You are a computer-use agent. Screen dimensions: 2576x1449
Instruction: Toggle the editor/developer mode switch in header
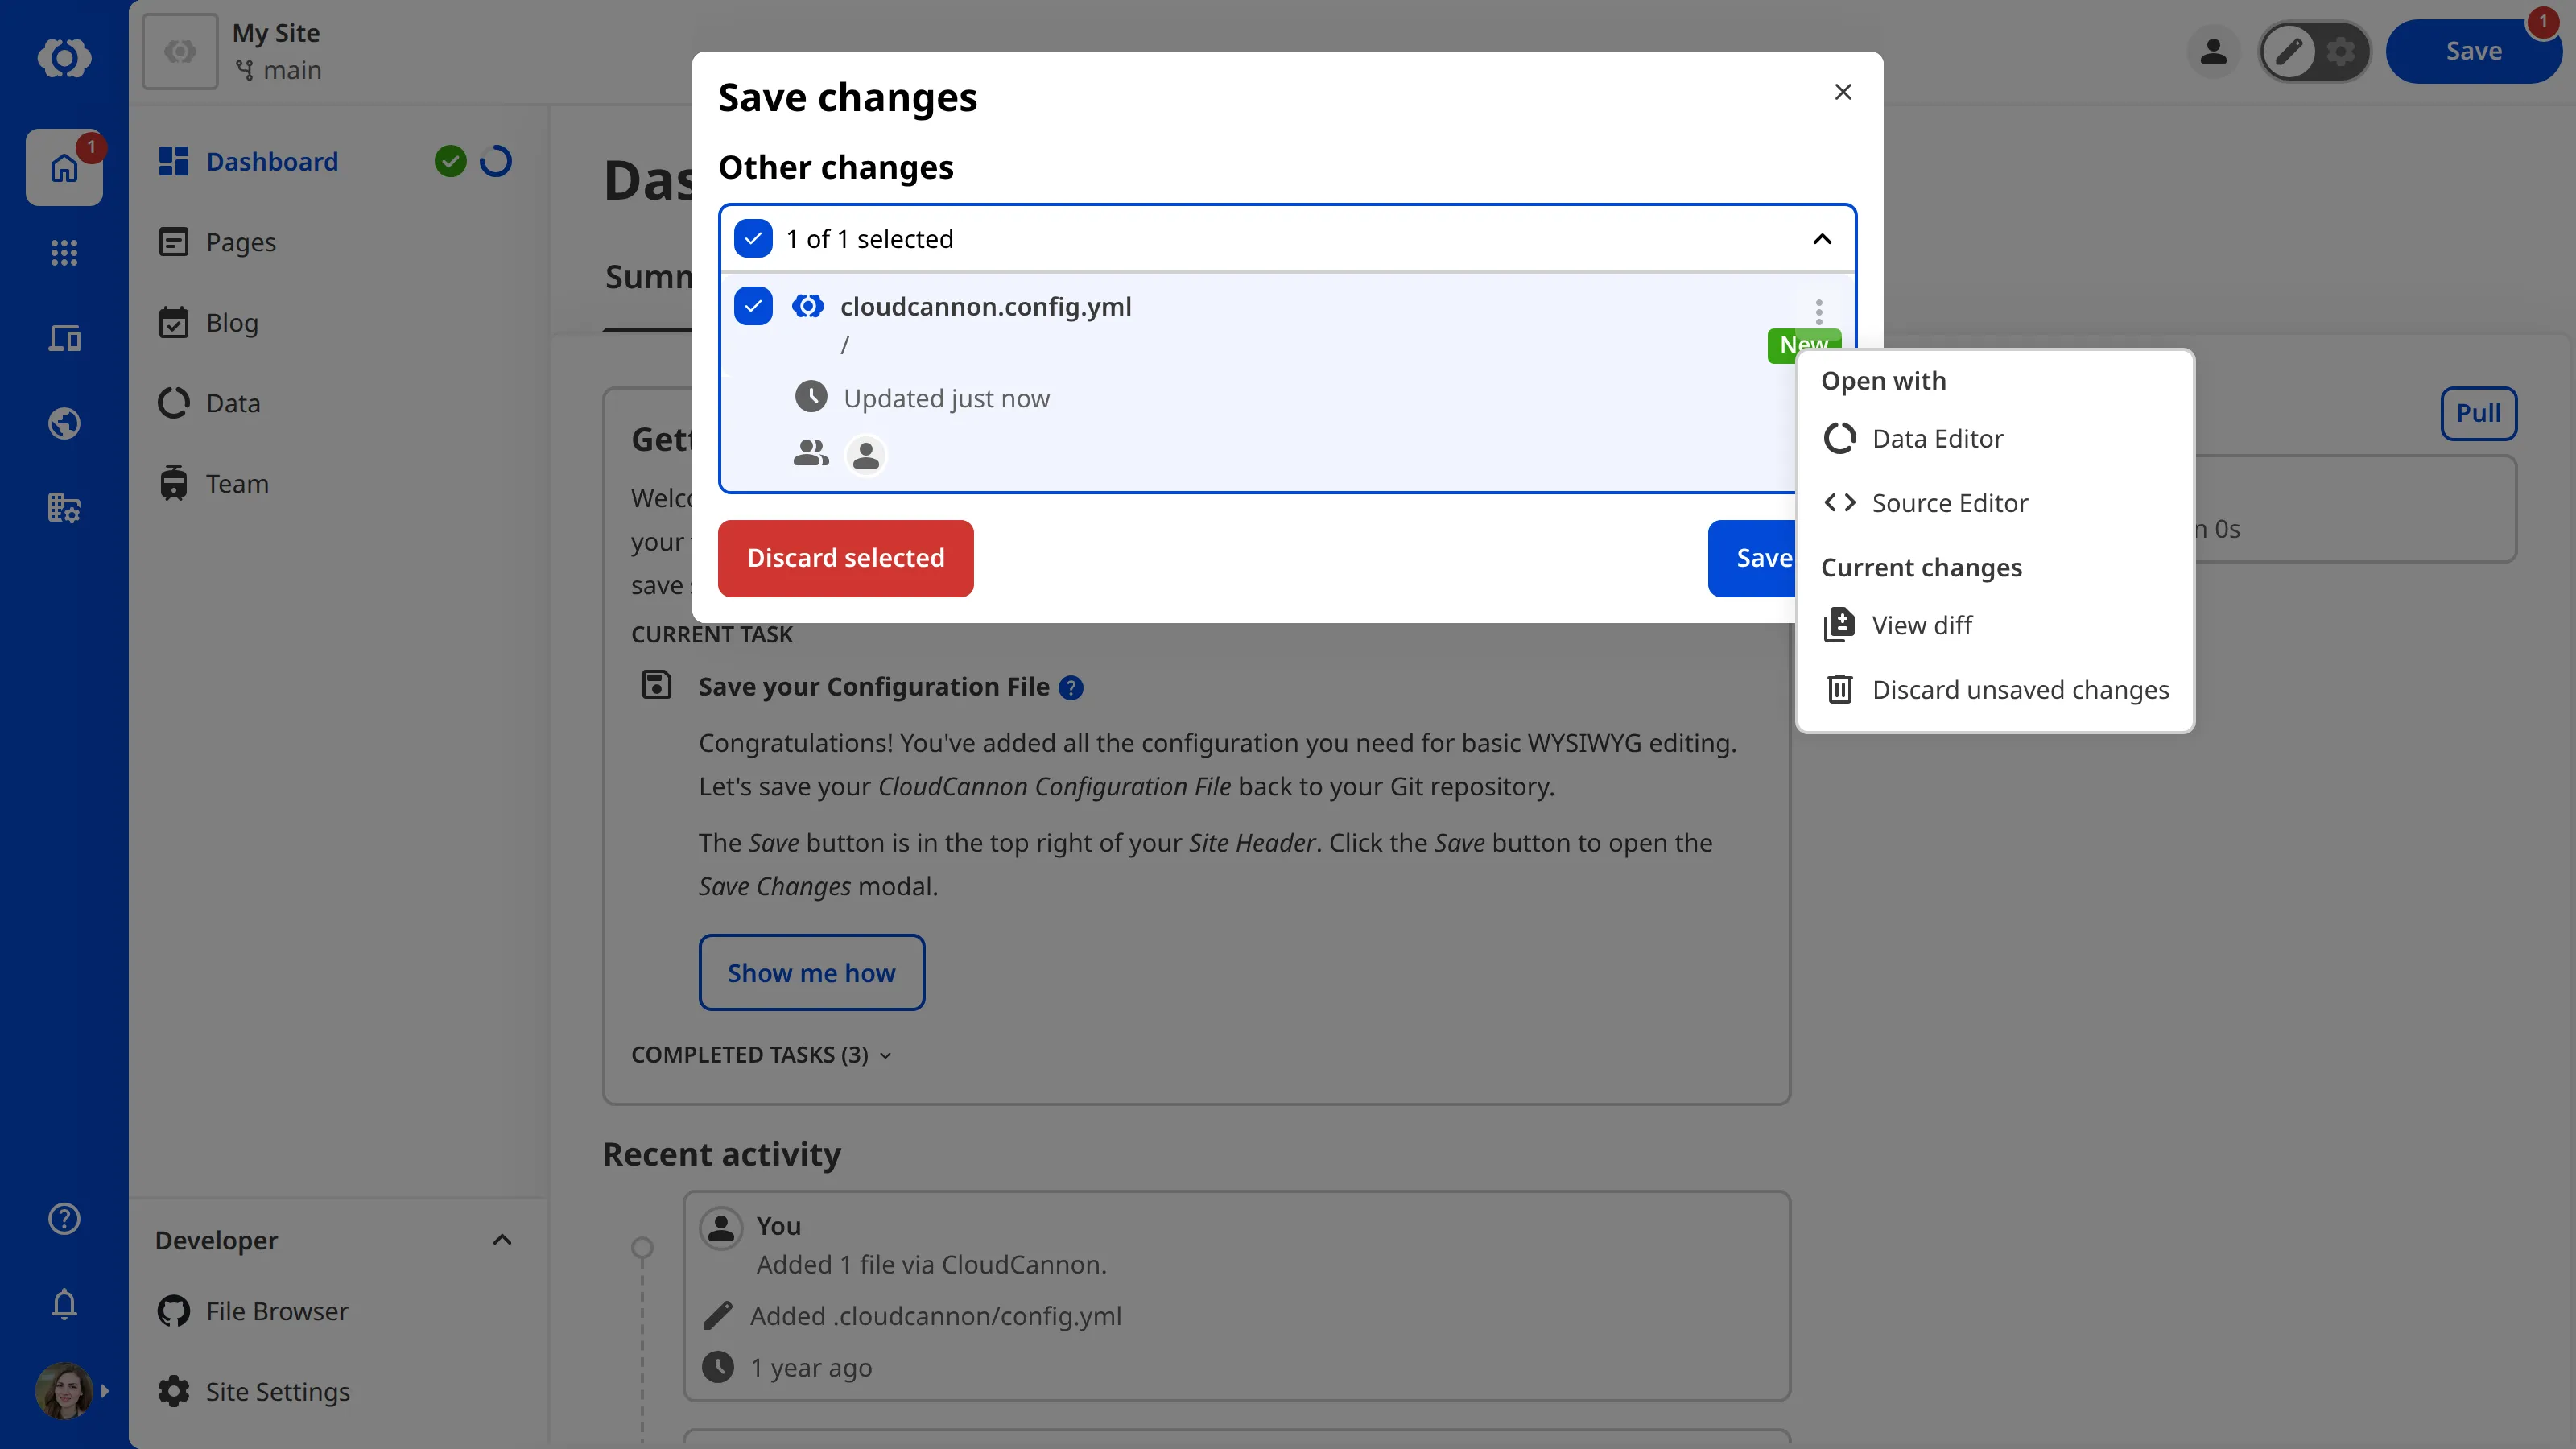point(2315,51)
